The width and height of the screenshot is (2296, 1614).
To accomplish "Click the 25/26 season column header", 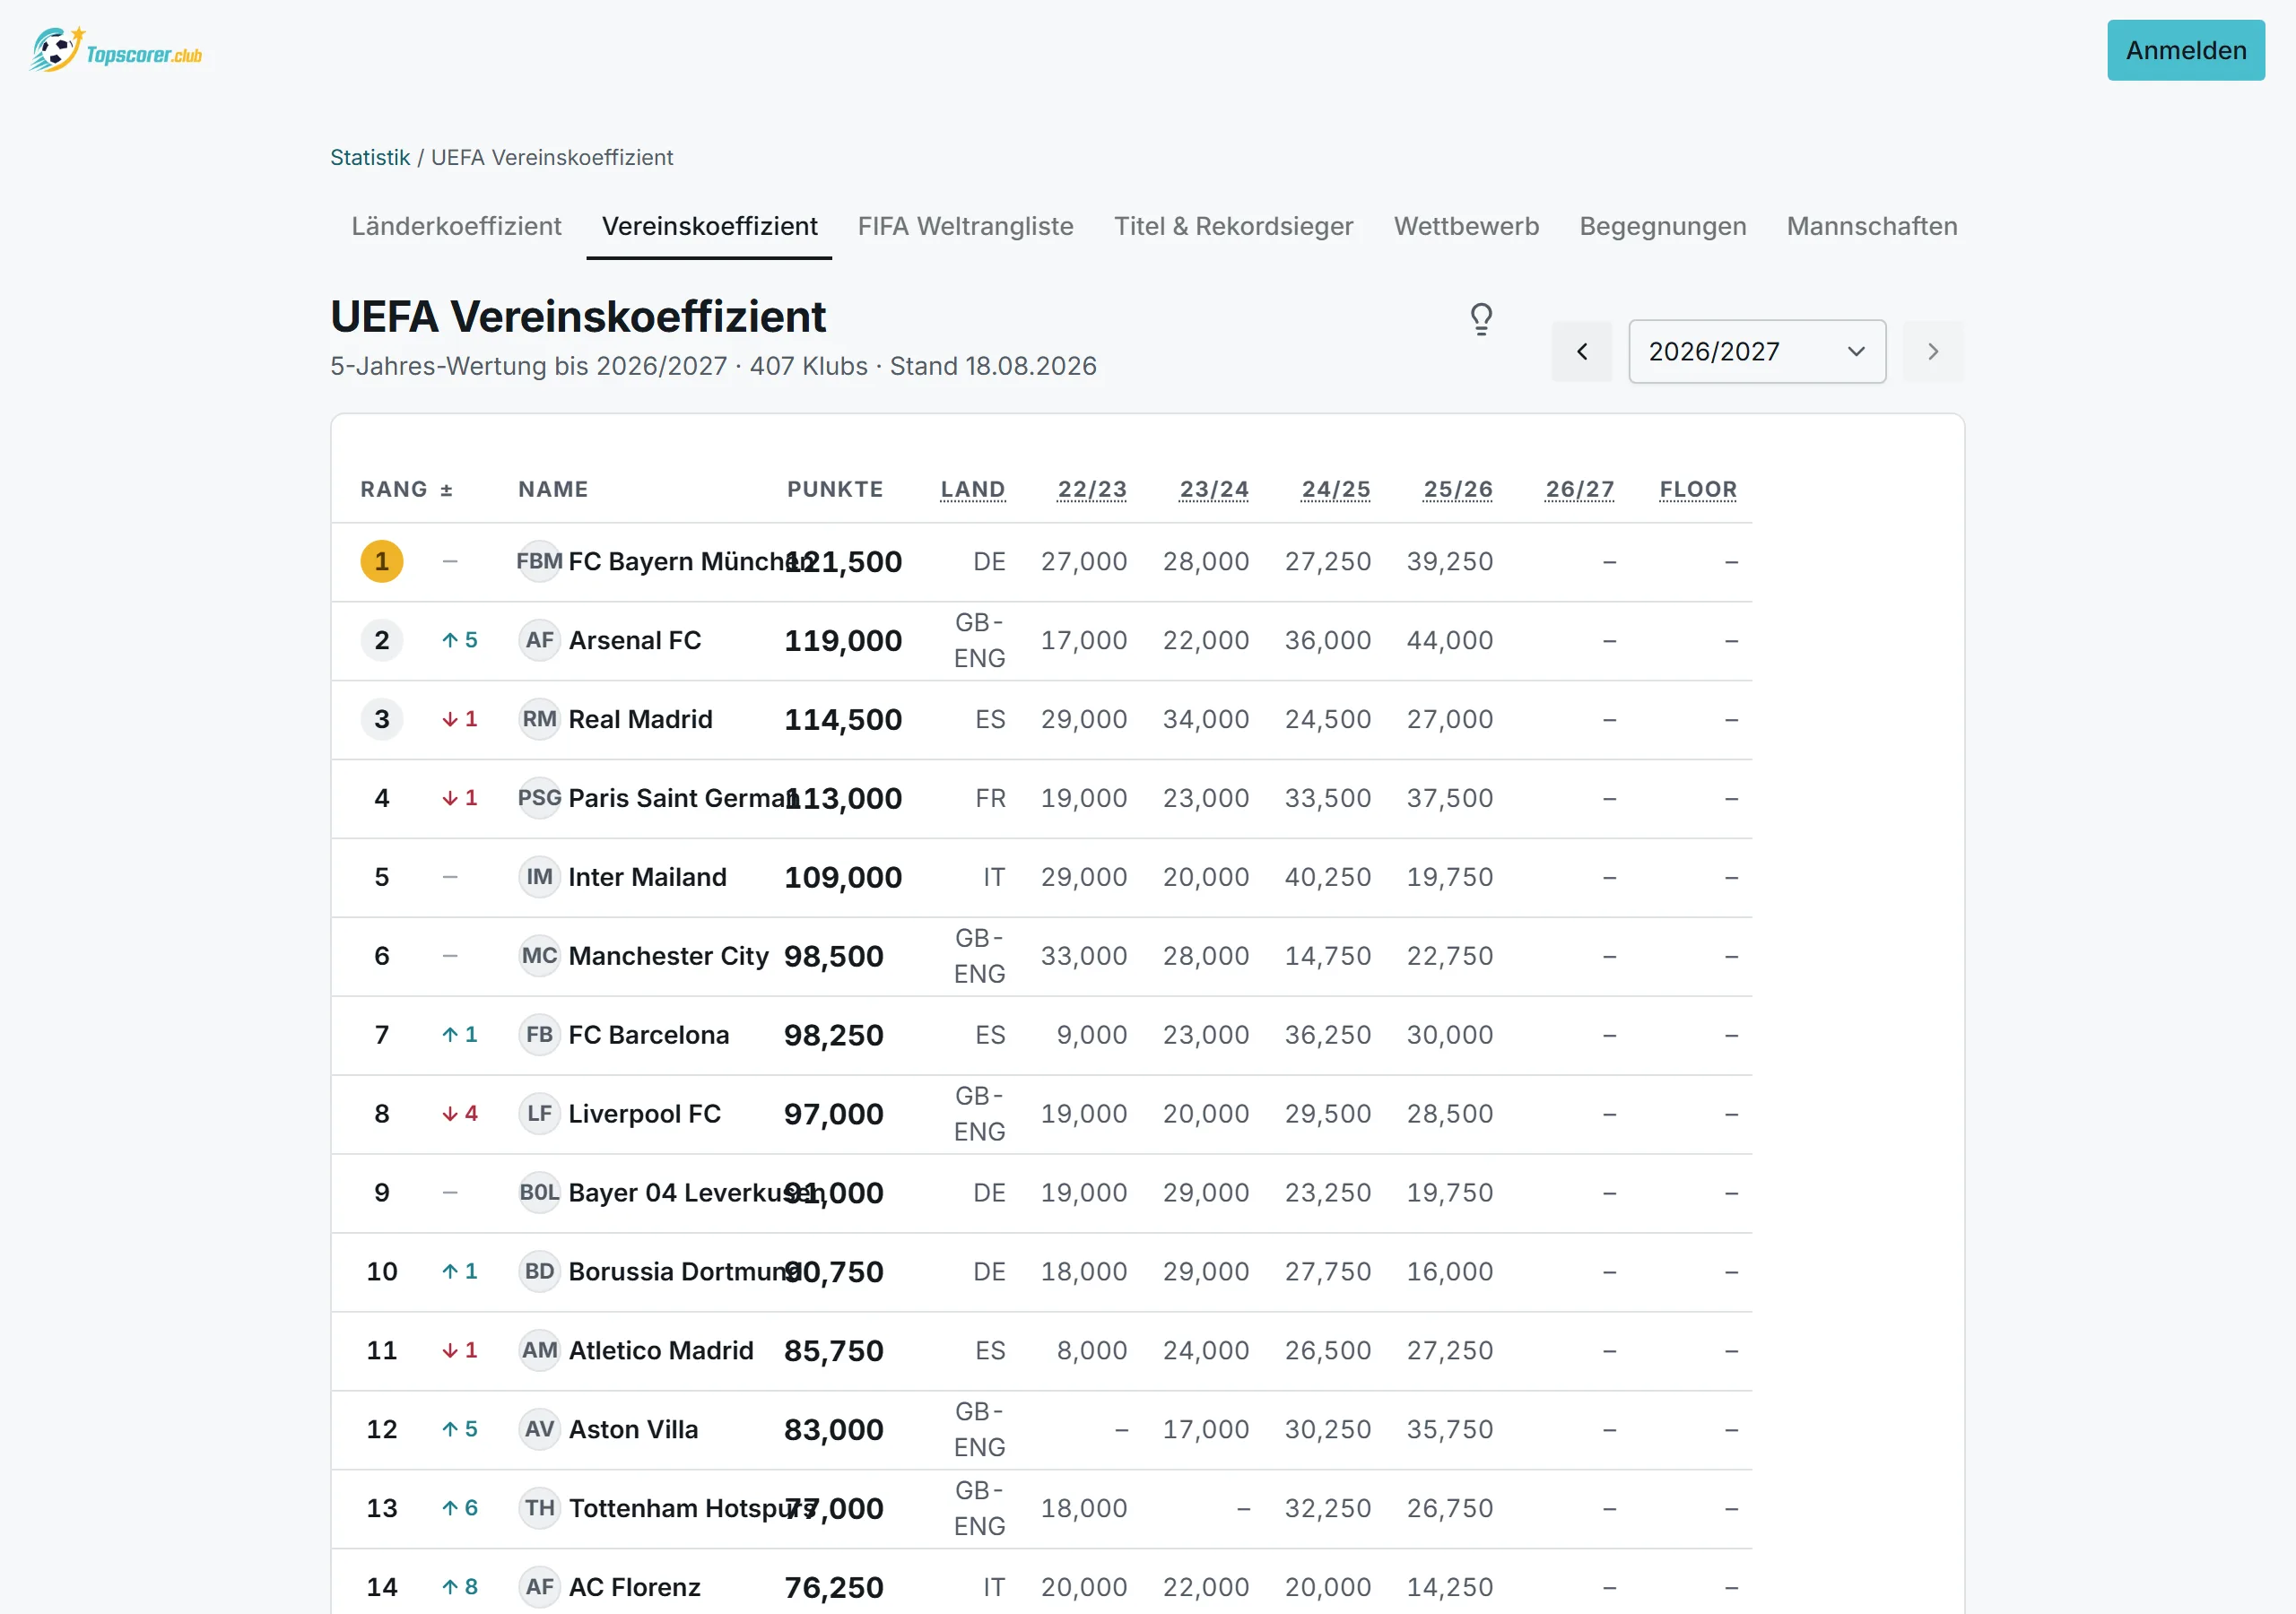I will tap(1458, 489).
